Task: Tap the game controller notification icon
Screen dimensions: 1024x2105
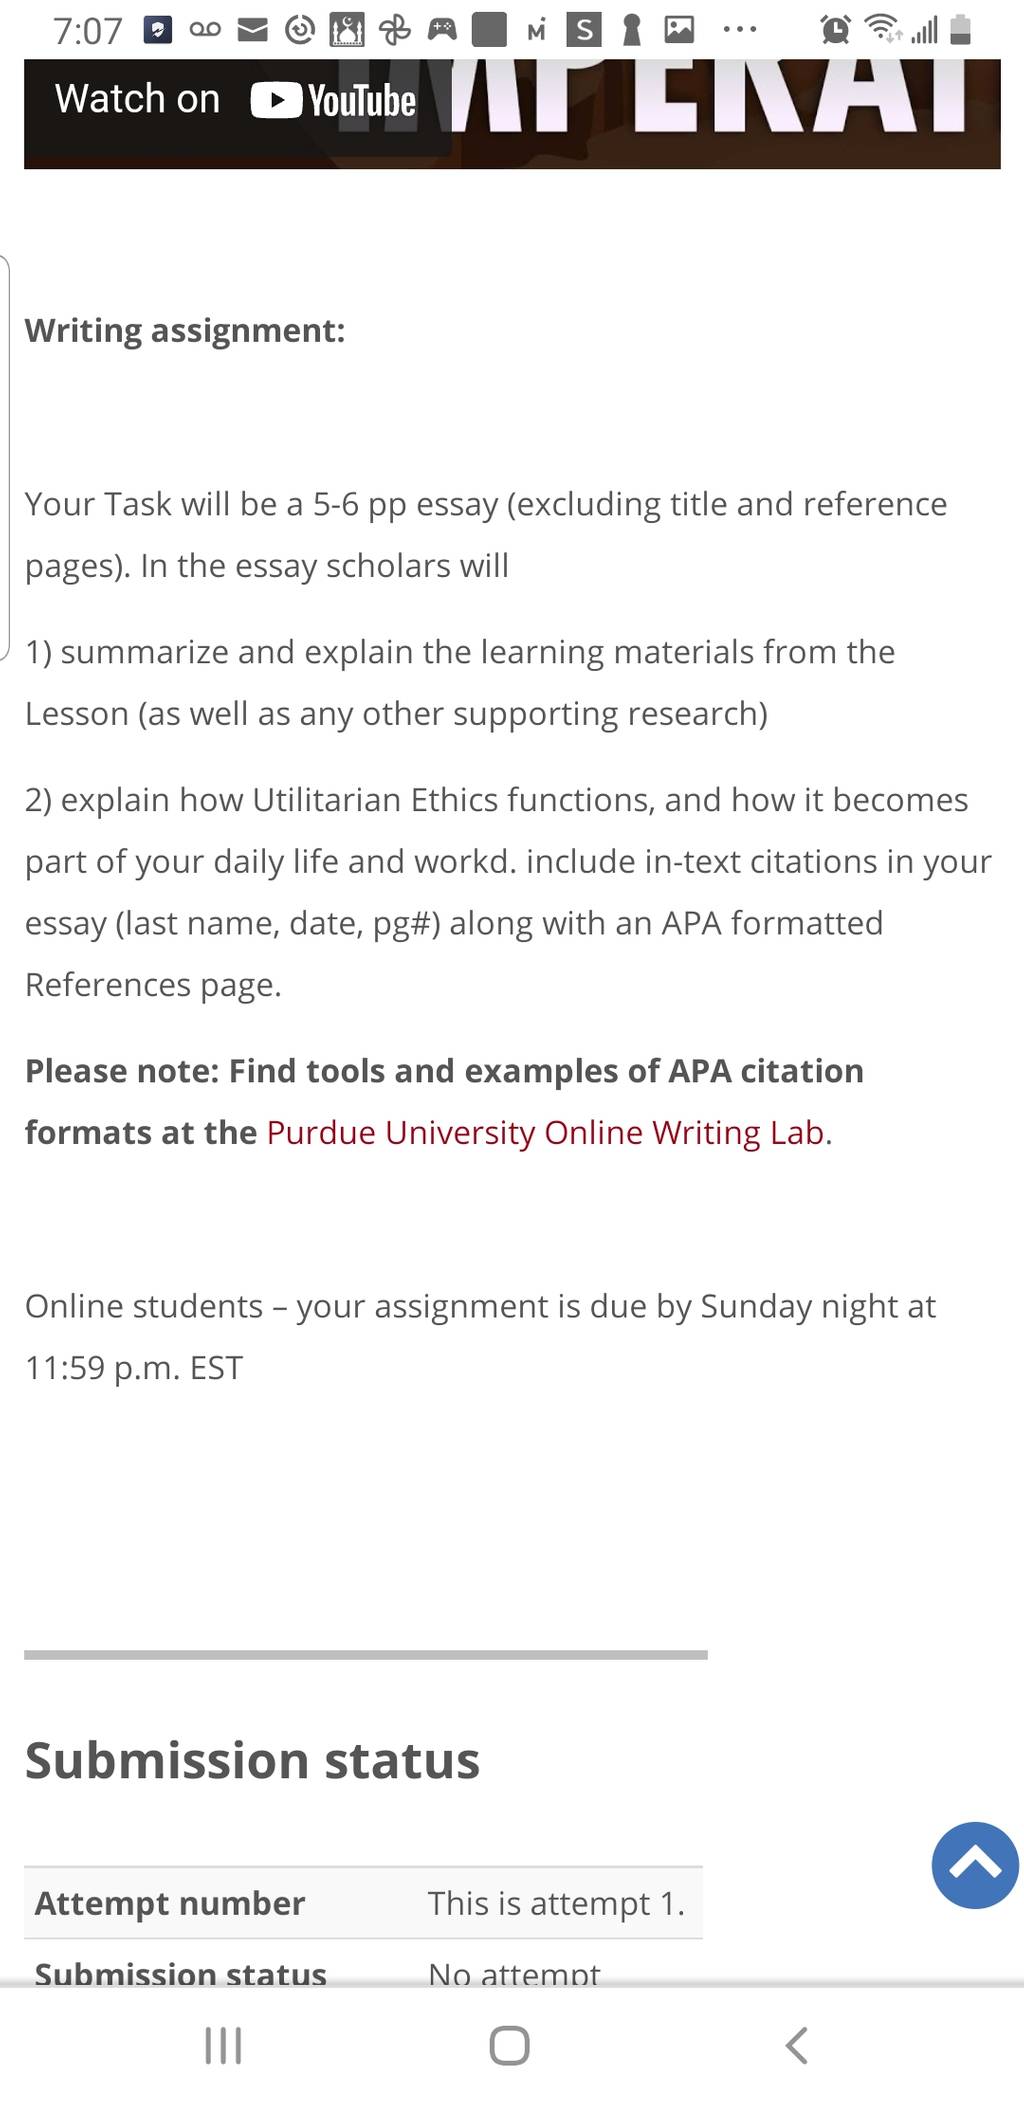Action: [x=442, y=30]
